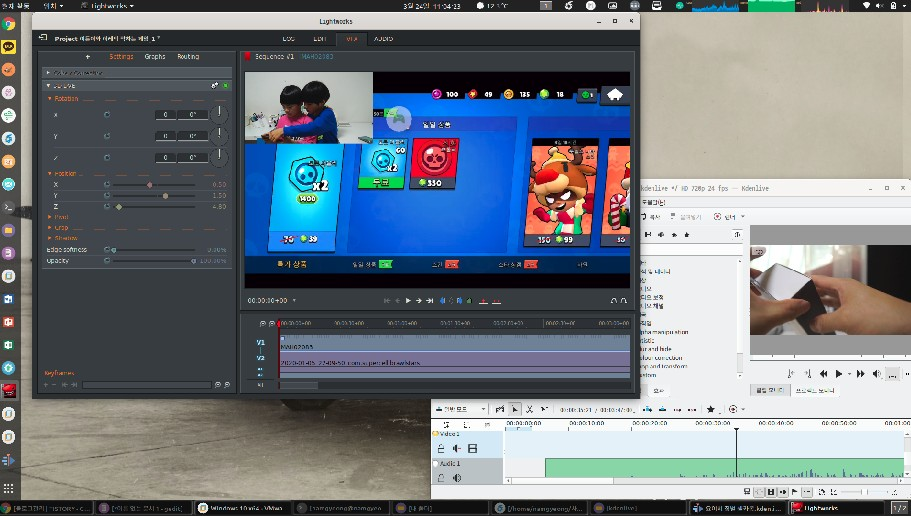Switch to the EDIT tab in Lightworks
Viewport: 911px width, 516px height.
[x=320, y=39]
